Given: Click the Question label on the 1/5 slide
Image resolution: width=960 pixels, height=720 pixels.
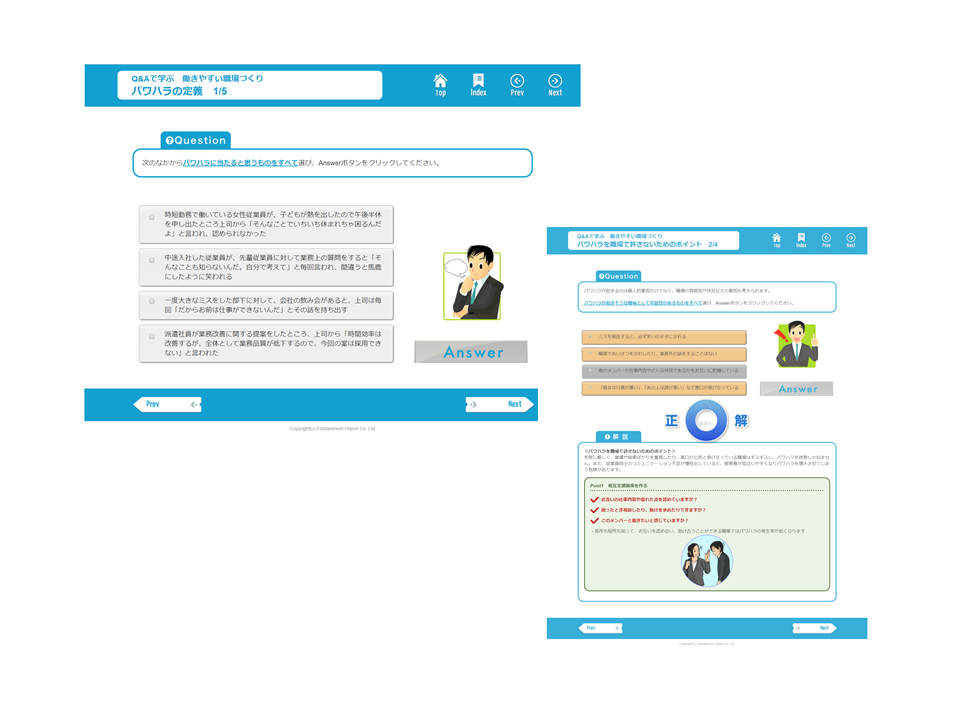Looking at the screenshot, I should point(195,140).
